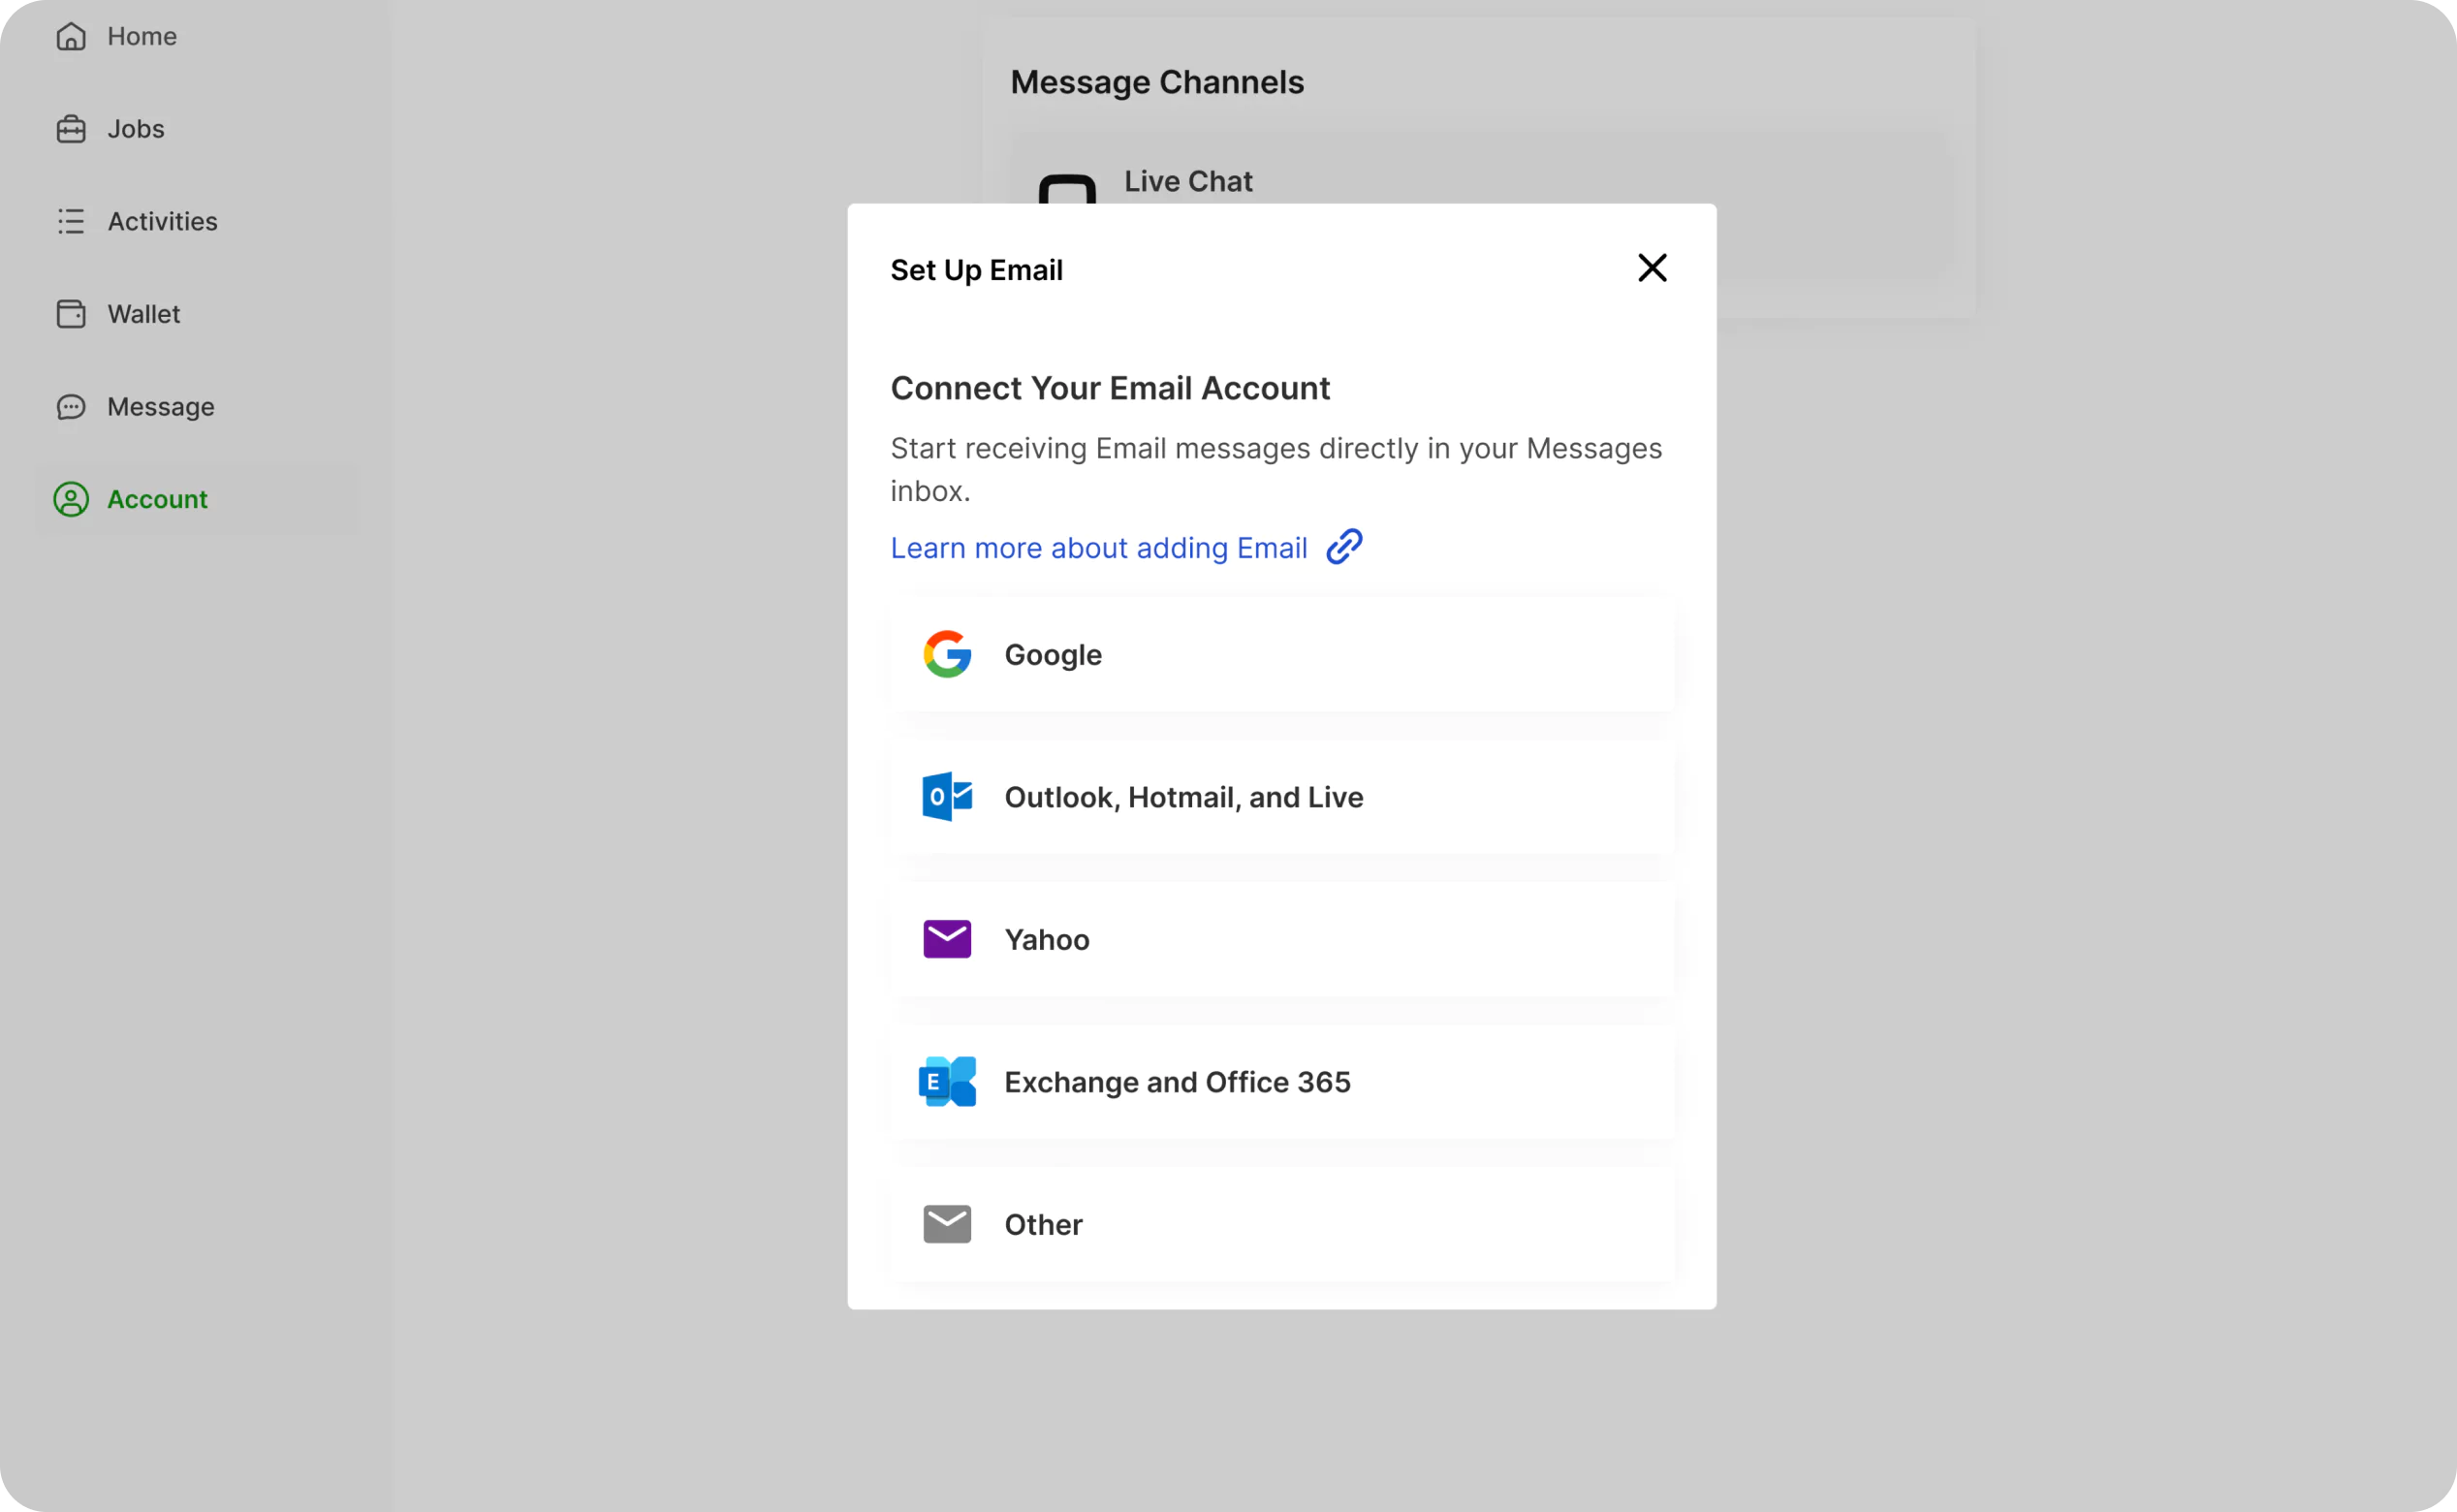
Task: Click the Jobs briefcase icon
Action: pyautogui.click(x=71, y=129)
